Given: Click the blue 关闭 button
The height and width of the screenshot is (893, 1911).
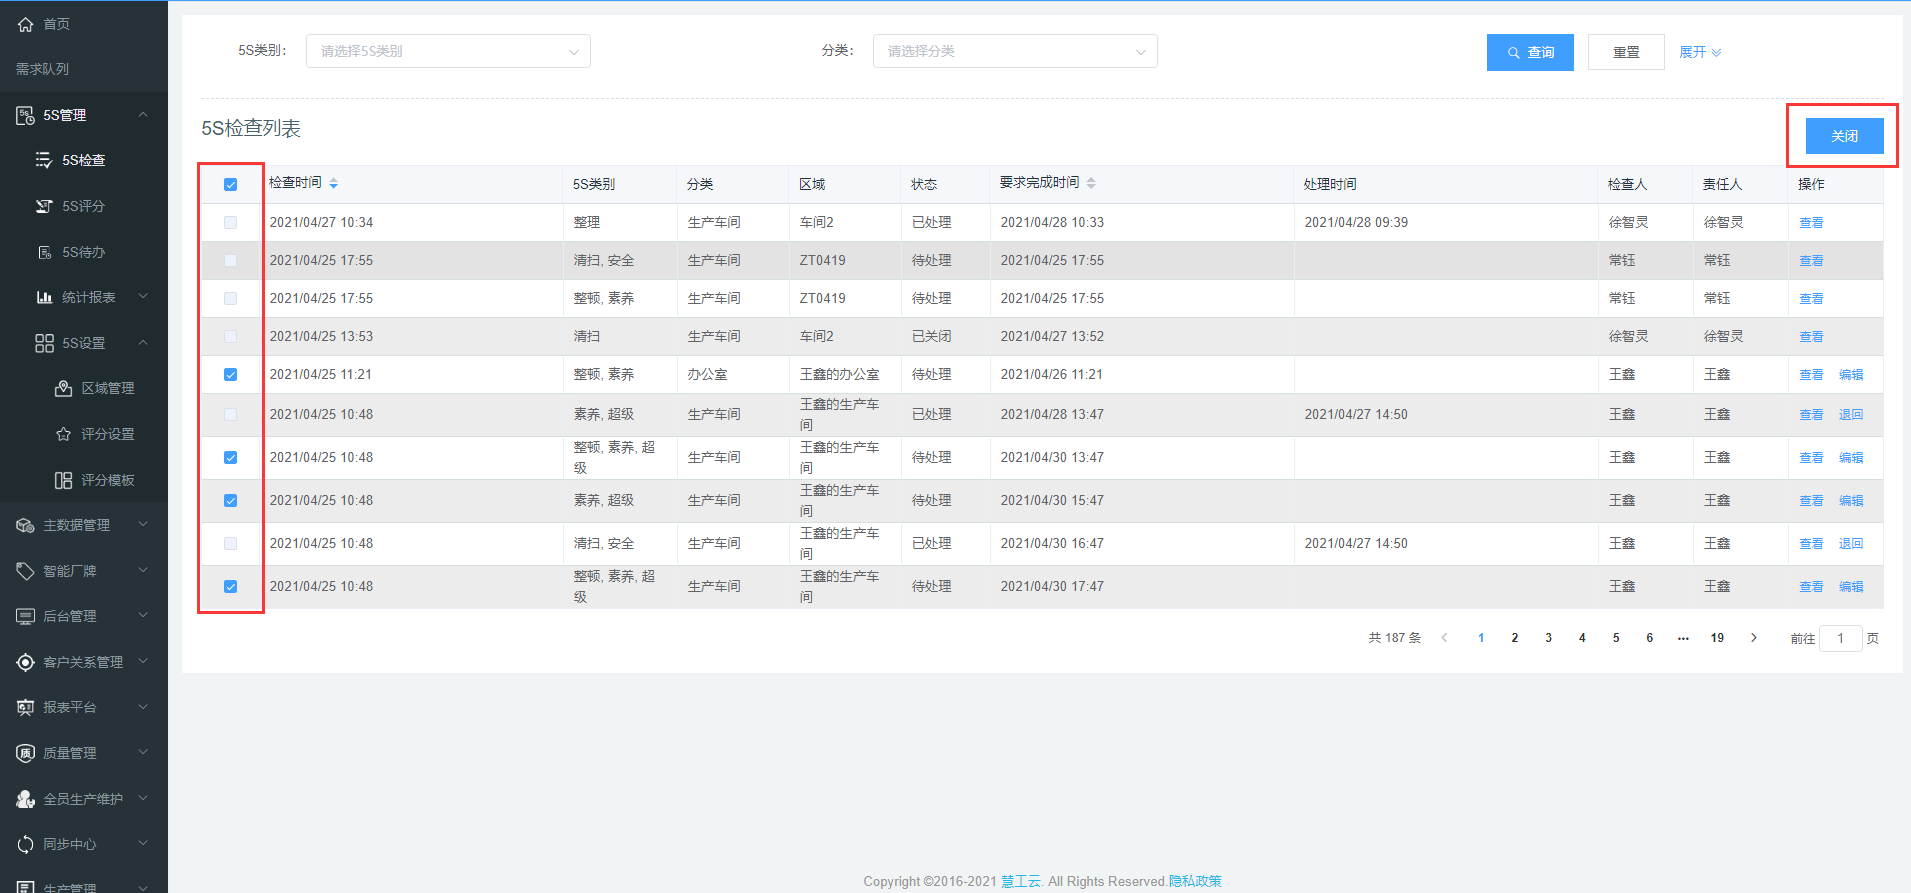Looking at the screenshot, I should [1844, 136].
